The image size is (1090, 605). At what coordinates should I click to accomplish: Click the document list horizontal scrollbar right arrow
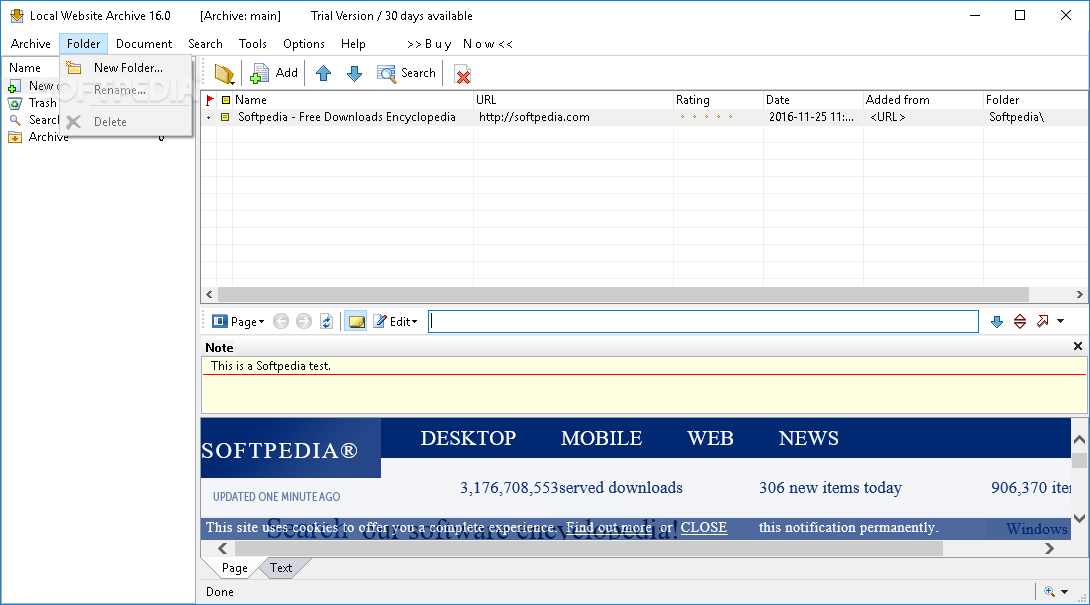coord(1080,294)
